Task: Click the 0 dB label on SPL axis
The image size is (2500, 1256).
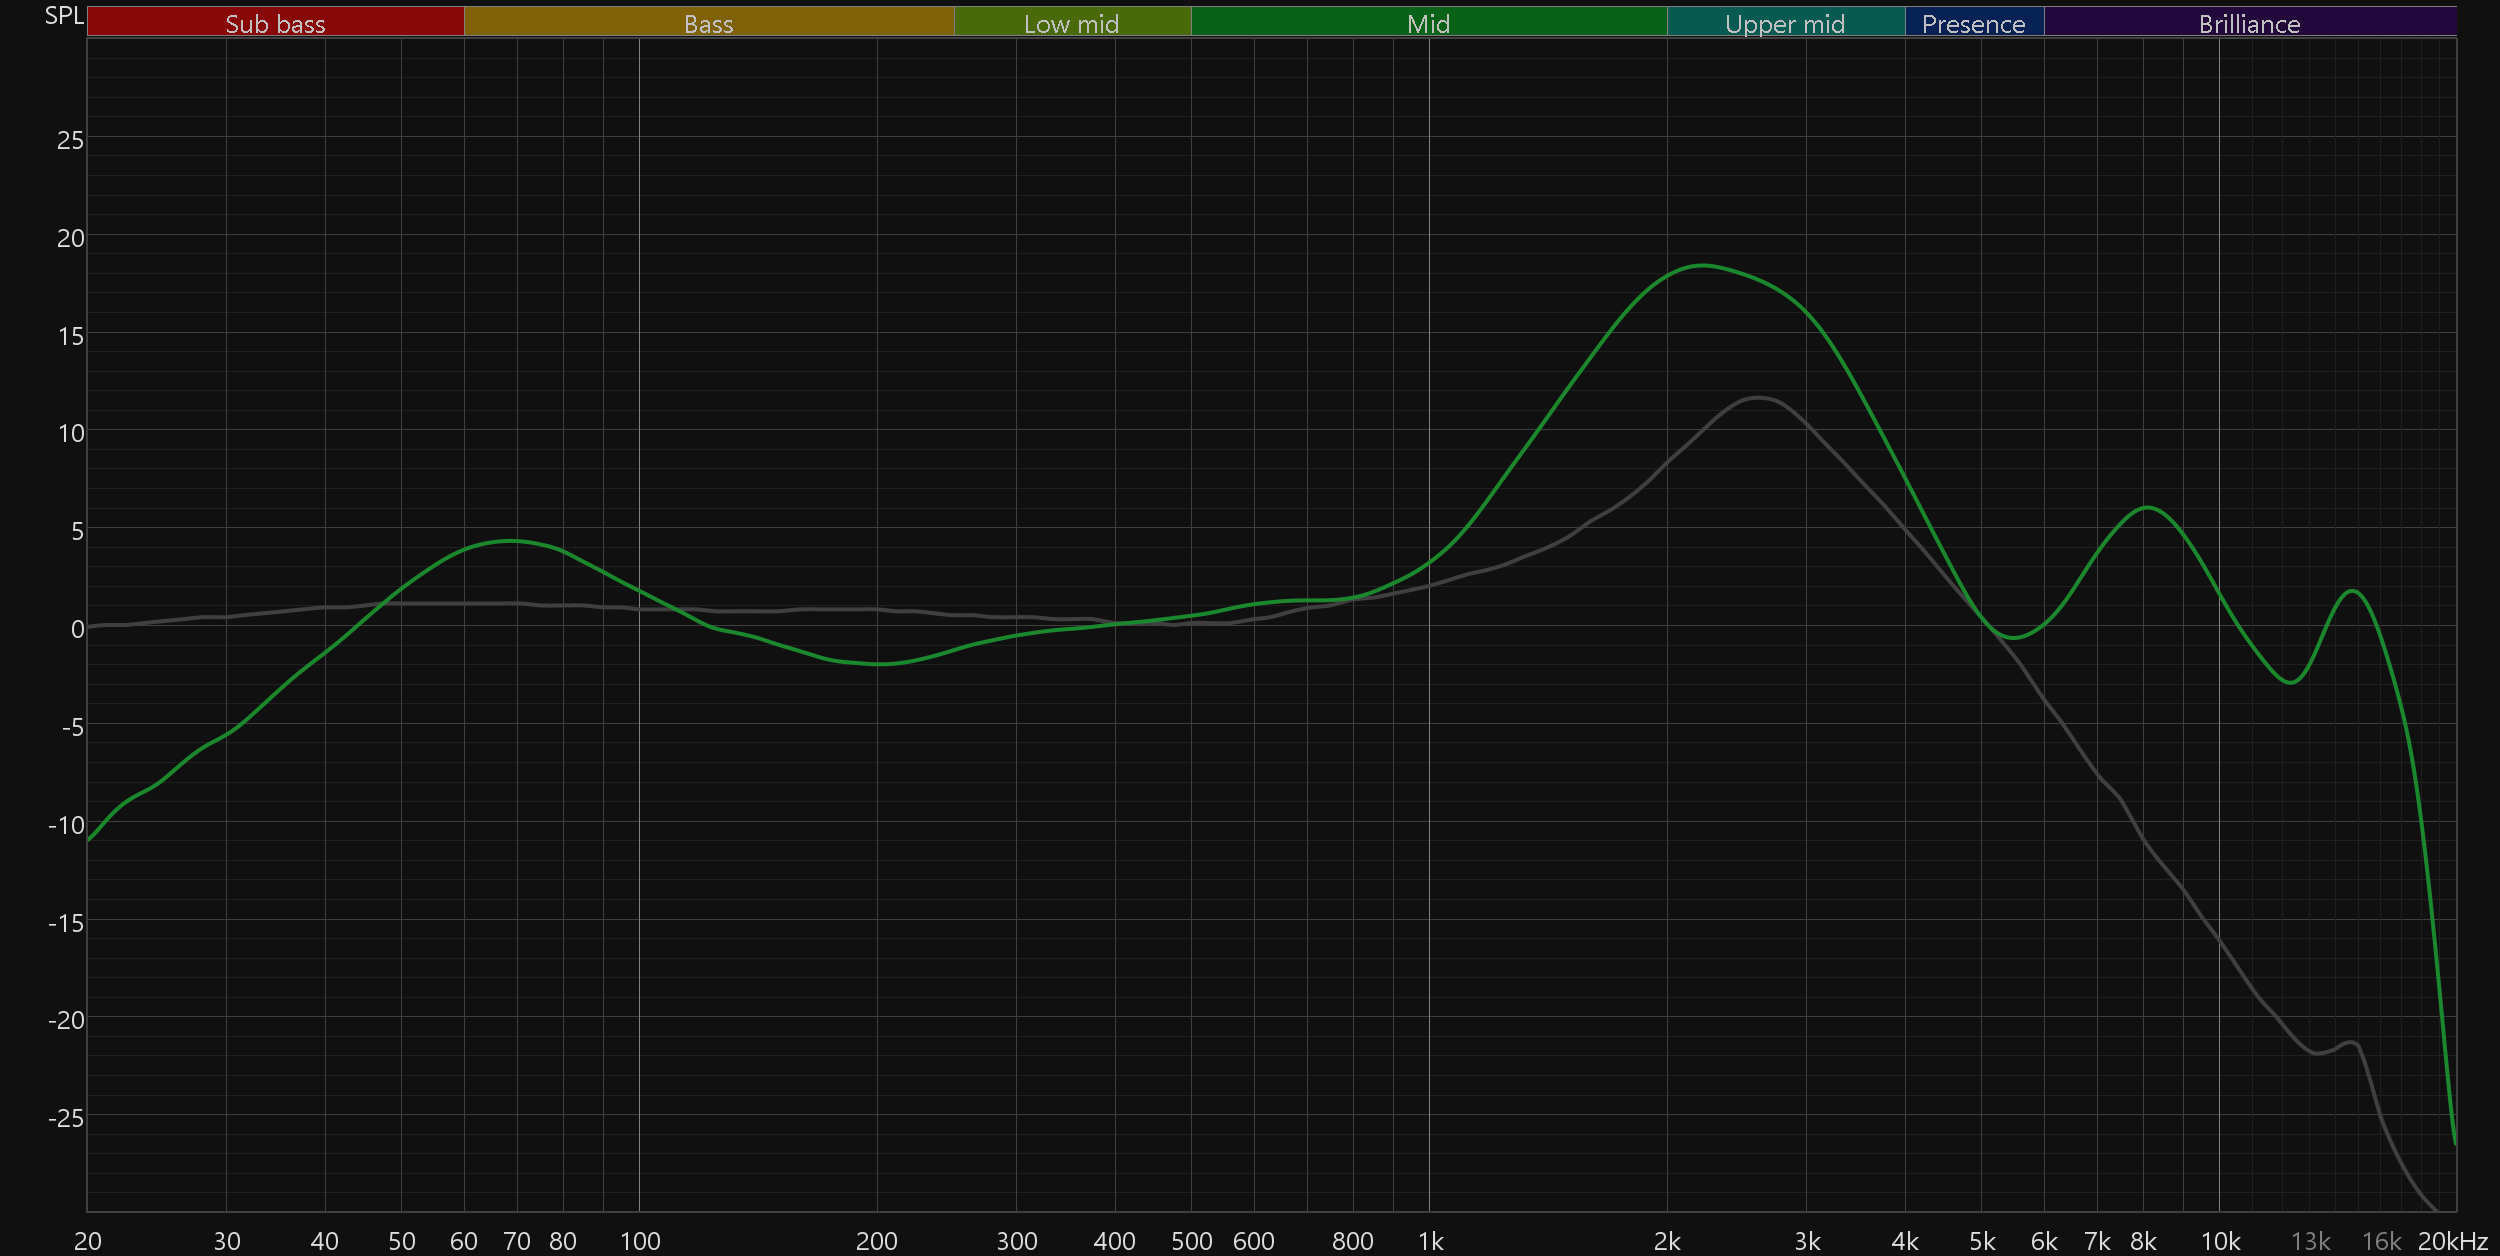Action: tap(77, 629)
